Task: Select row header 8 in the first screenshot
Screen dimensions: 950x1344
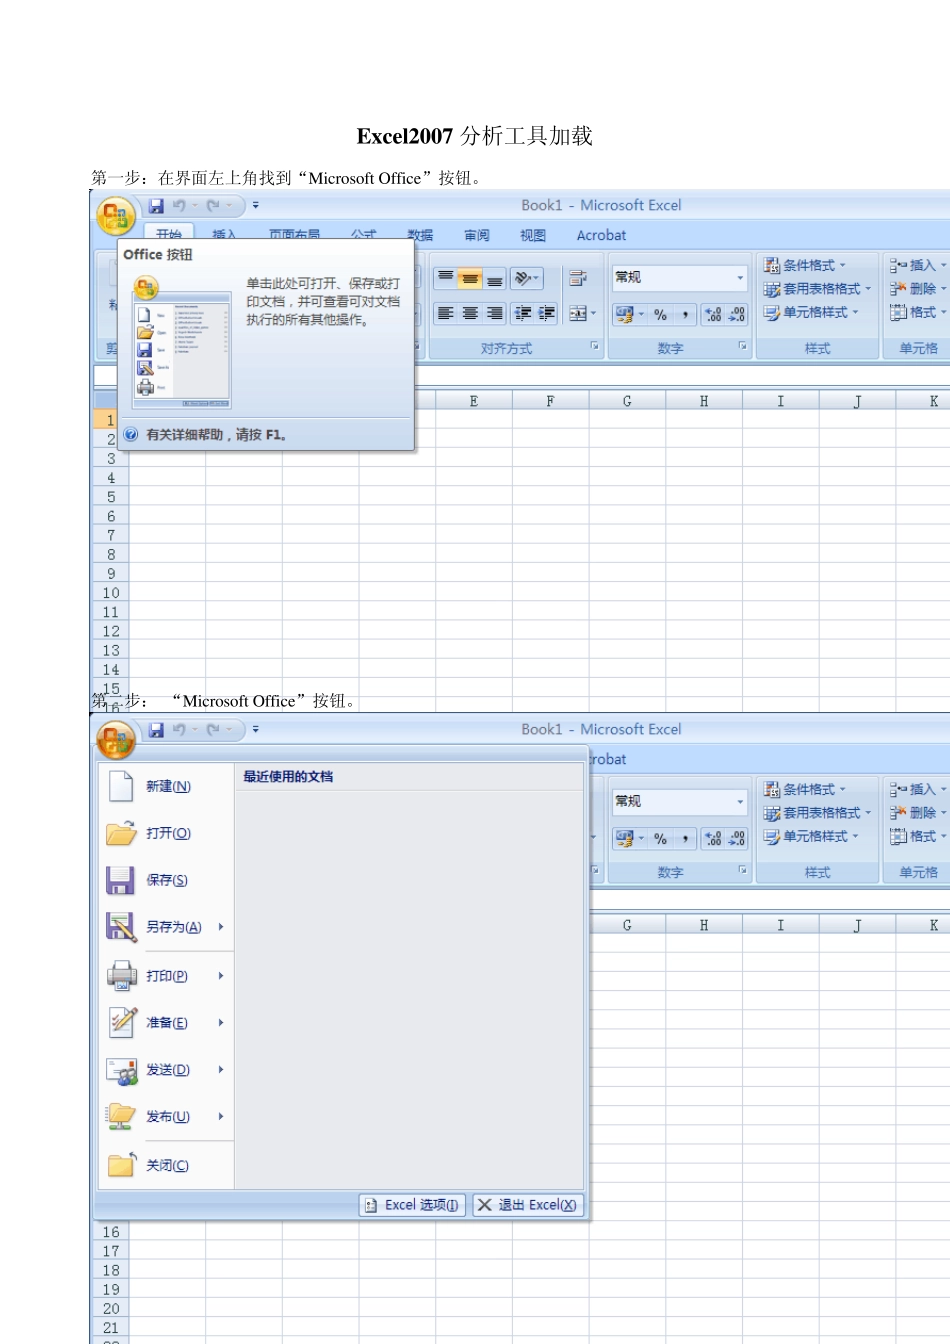Action: (111, 554)
